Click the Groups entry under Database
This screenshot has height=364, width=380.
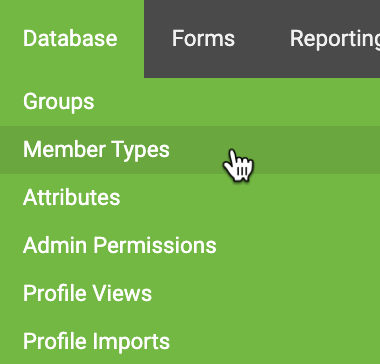pyautogui.click(x=190, y=102)
